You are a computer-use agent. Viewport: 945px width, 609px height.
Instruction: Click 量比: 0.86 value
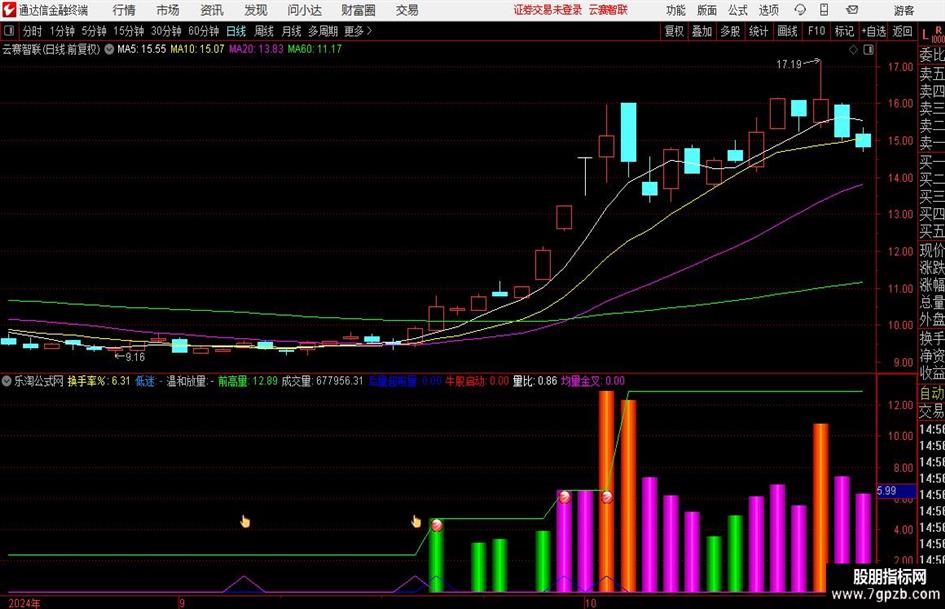point(535,381)
